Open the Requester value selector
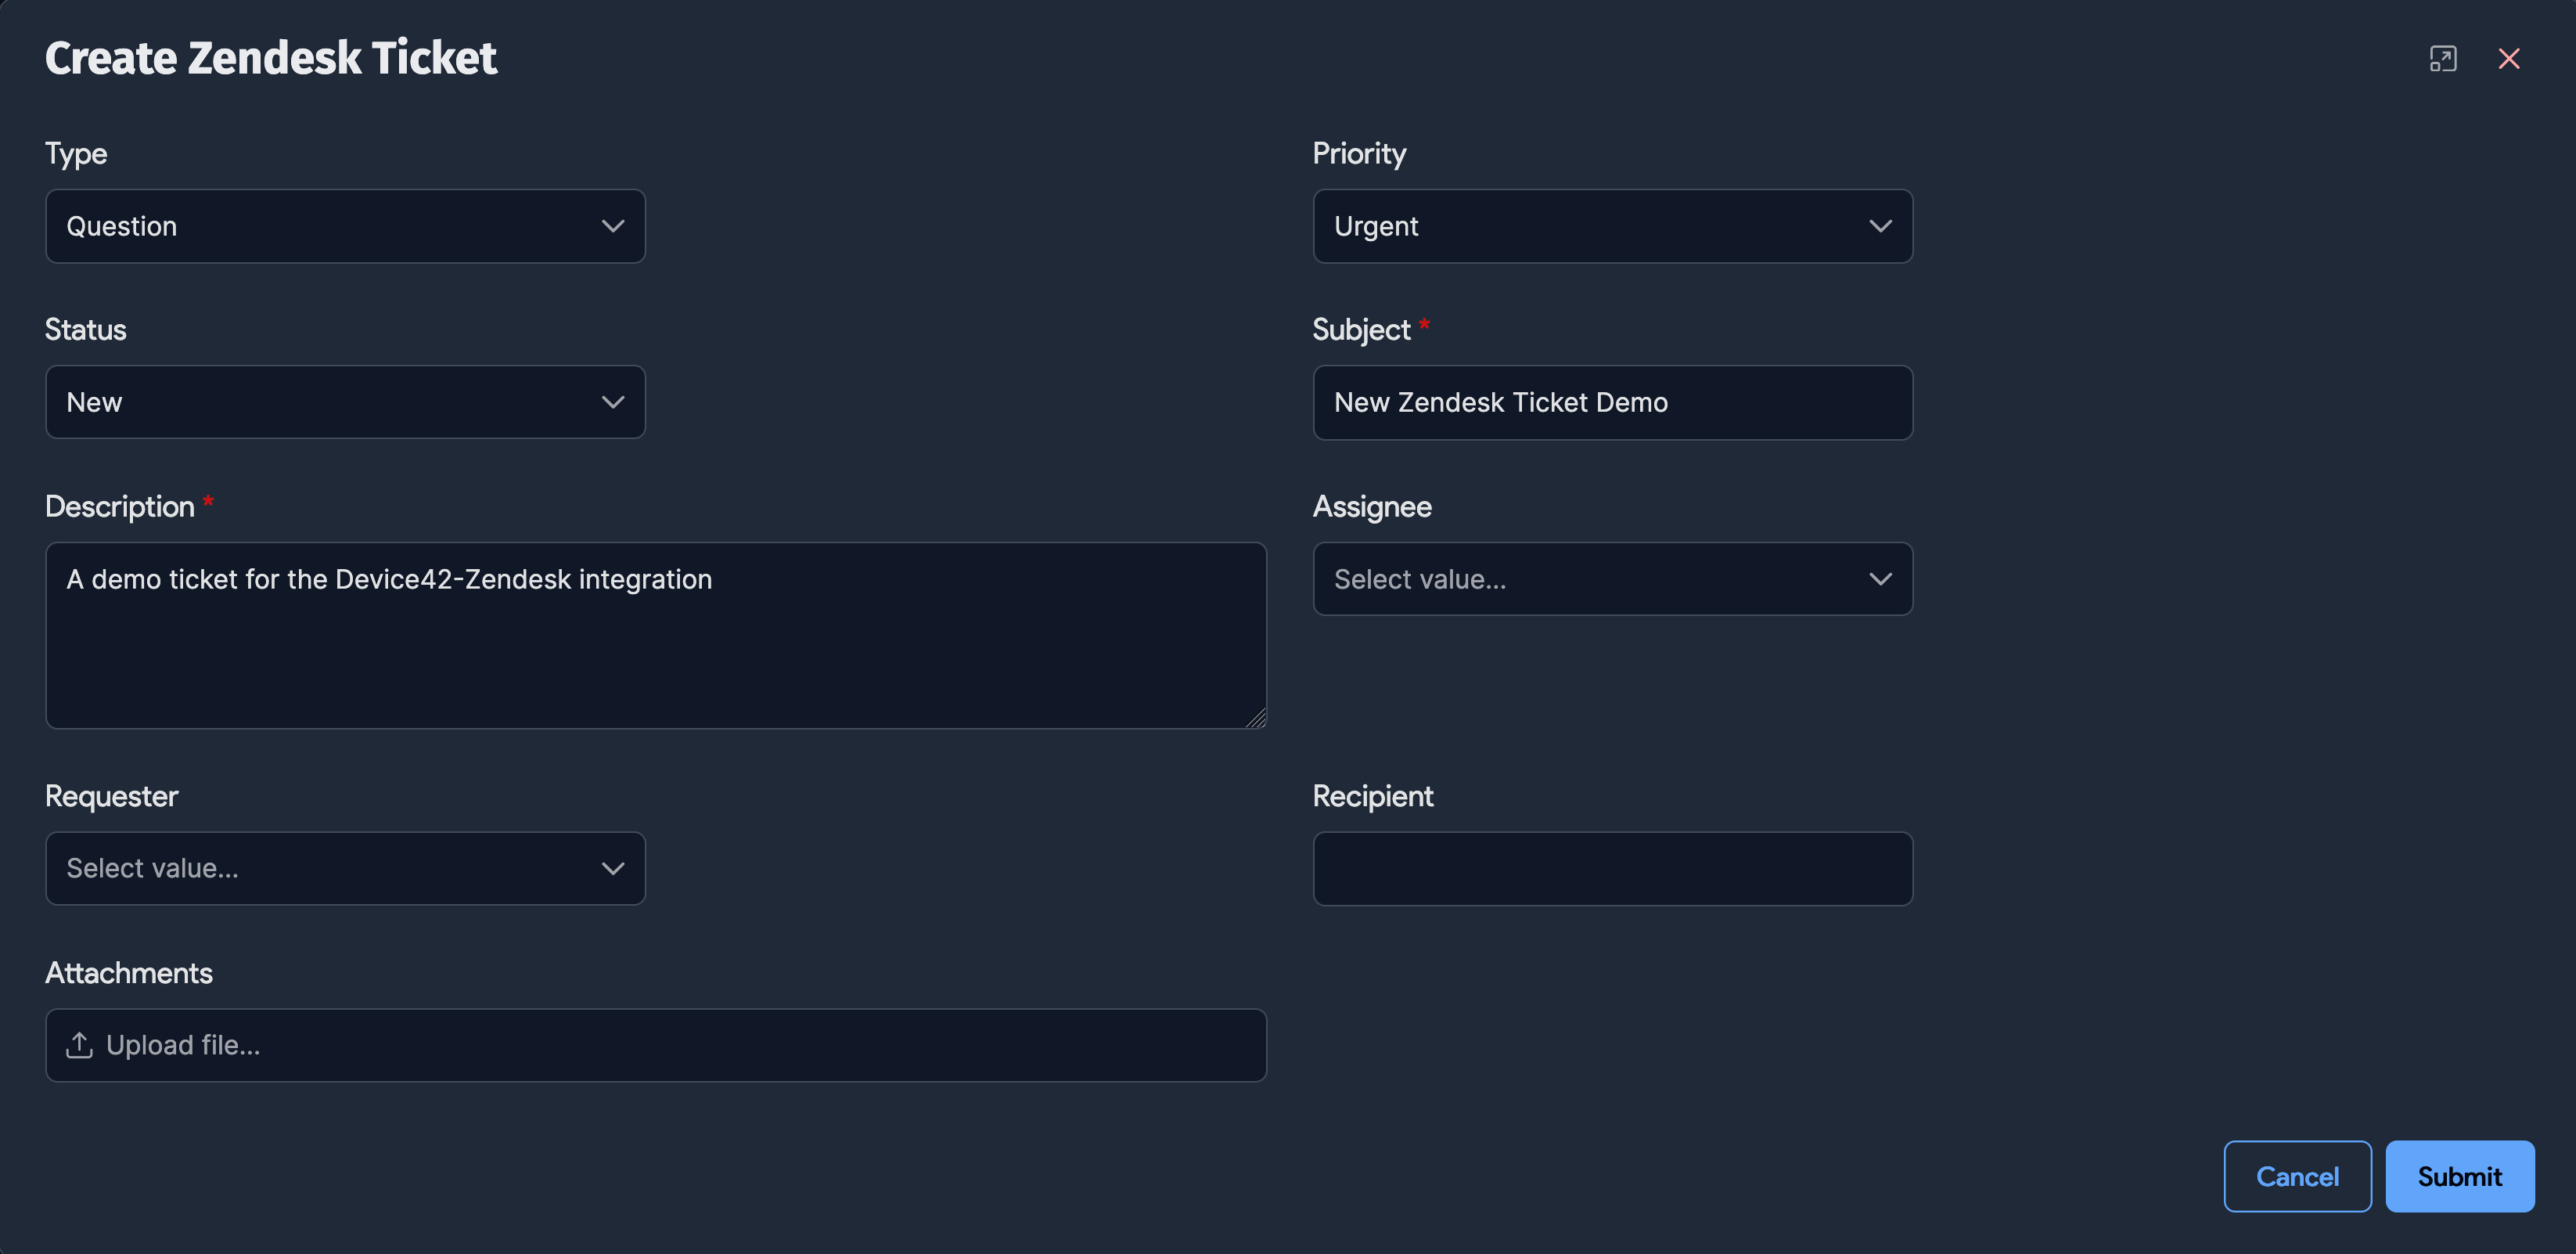2576x1254 pixels. [x=345, y=868]
